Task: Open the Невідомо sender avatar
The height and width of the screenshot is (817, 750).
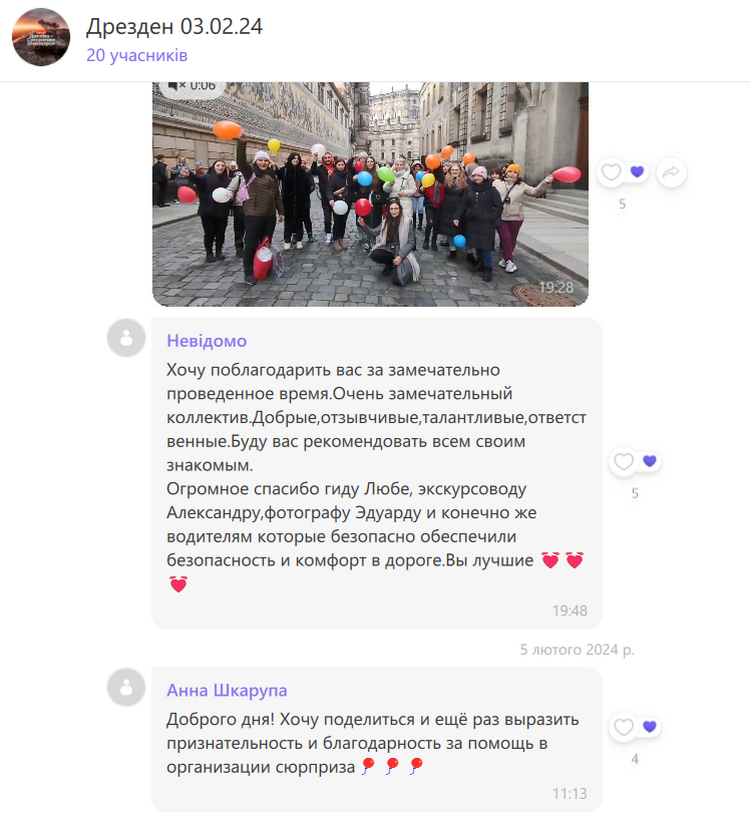Action: click(x=126, y=338)
